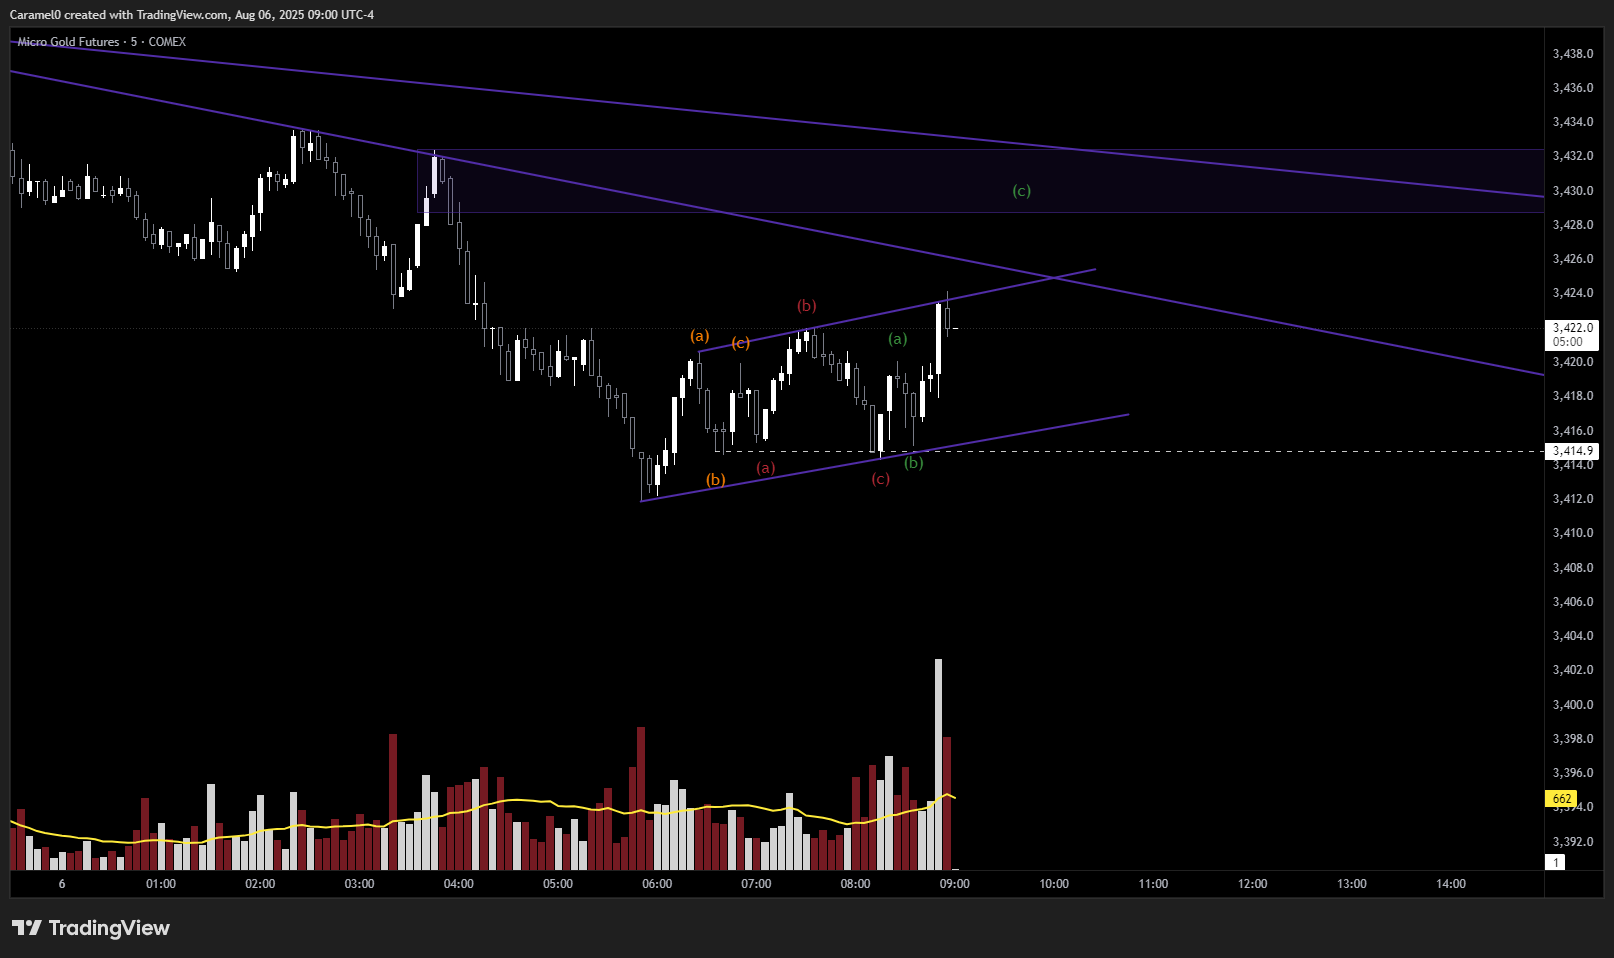Click the 3,434.0 price axis label
Viewport: 1614px width, 958px height.
tap(1573, 122)
